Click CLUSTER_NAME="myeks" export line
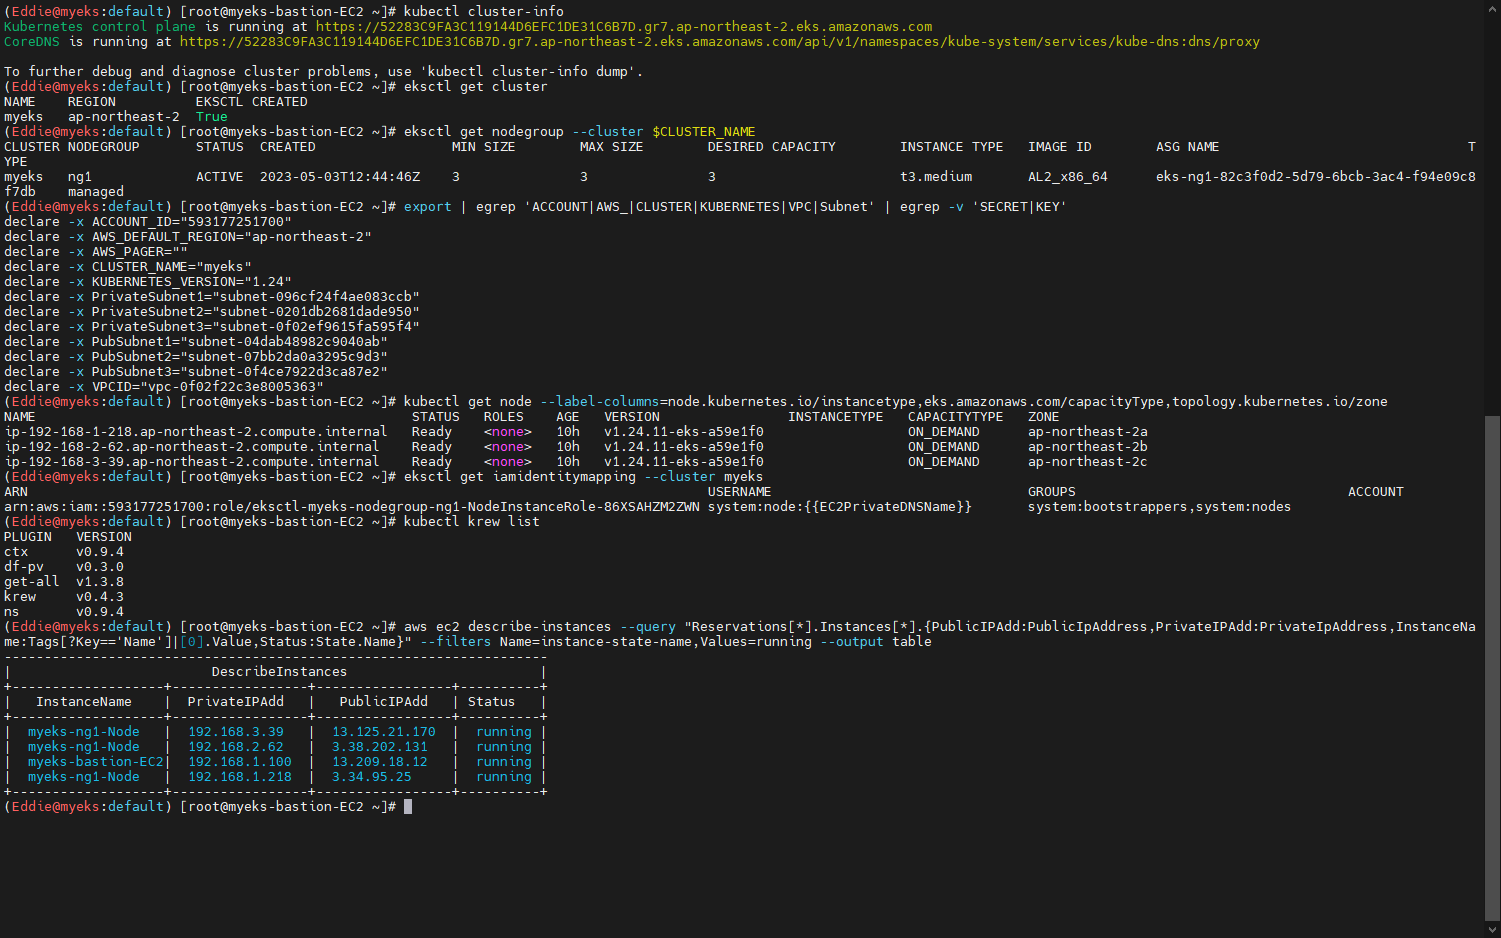1501x938 pixels. click(128, 267)
